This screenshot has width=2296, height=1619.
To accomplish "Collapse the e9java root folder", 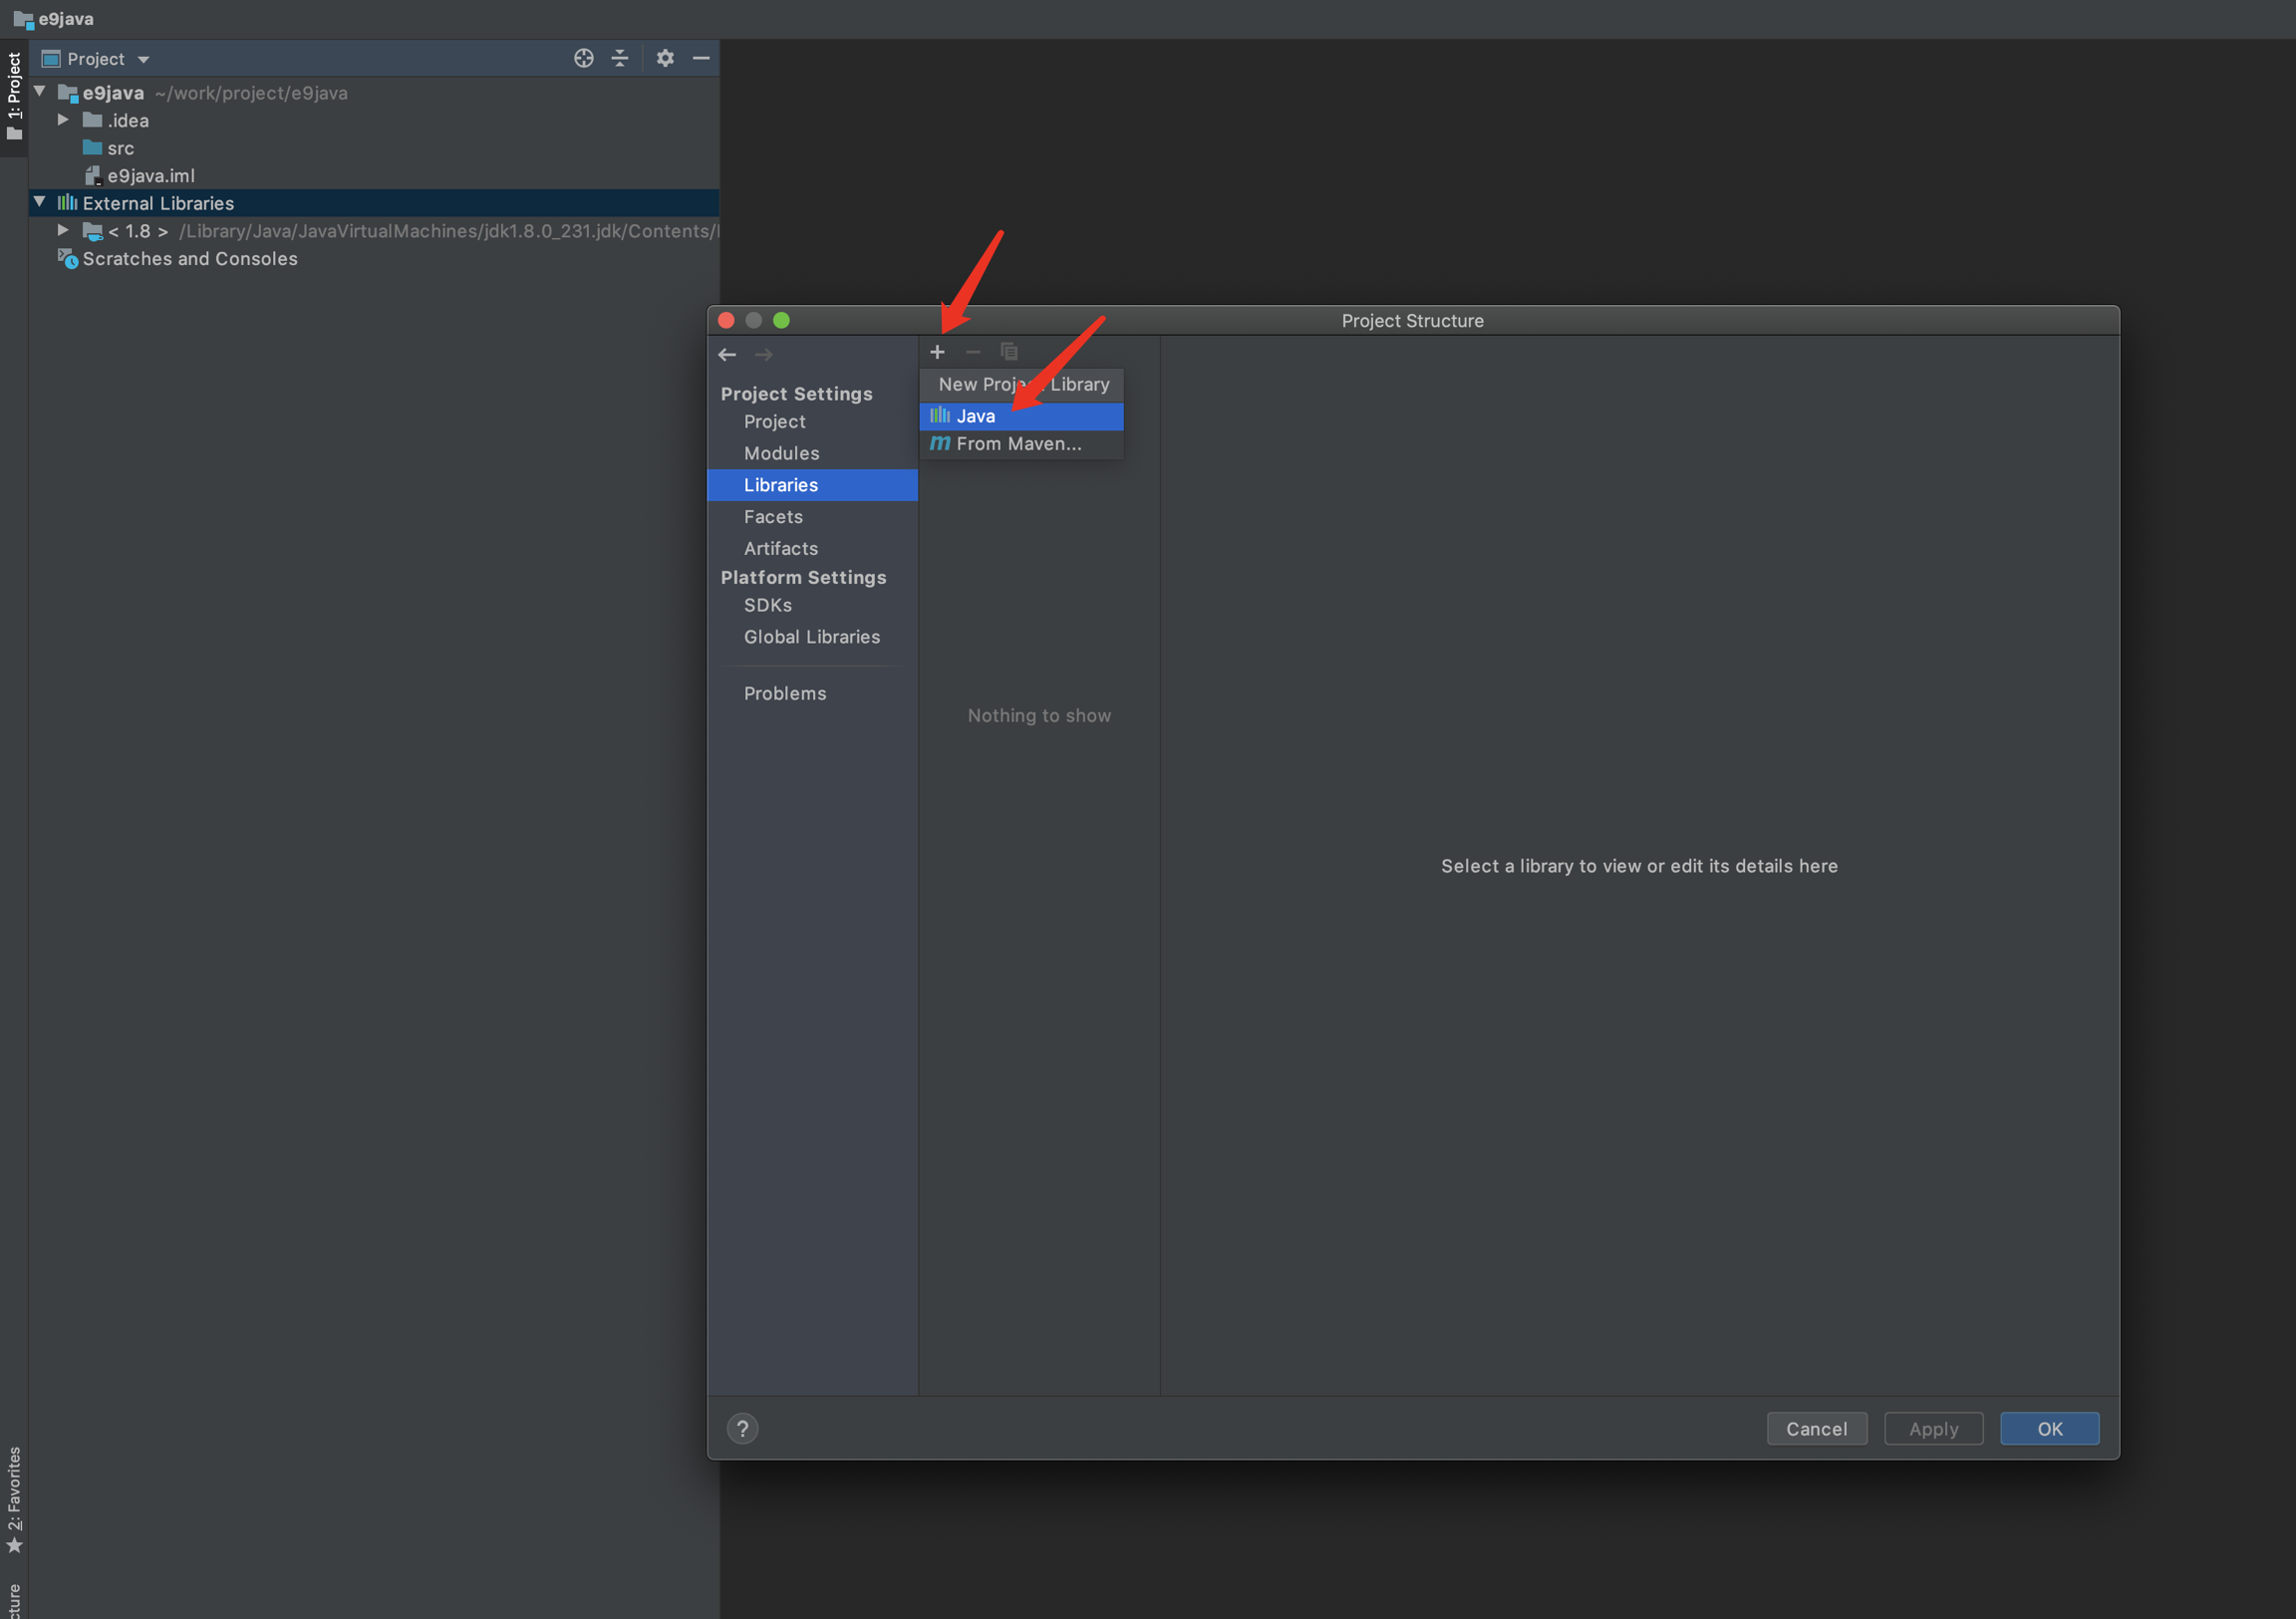I will pos(40,92).
